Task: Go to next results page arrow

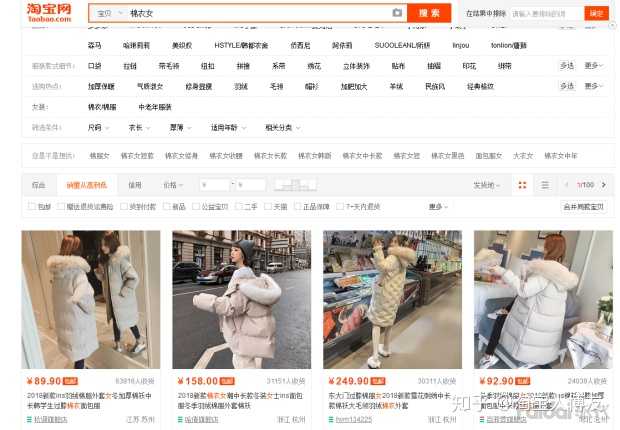Action: tap(604, 185)
